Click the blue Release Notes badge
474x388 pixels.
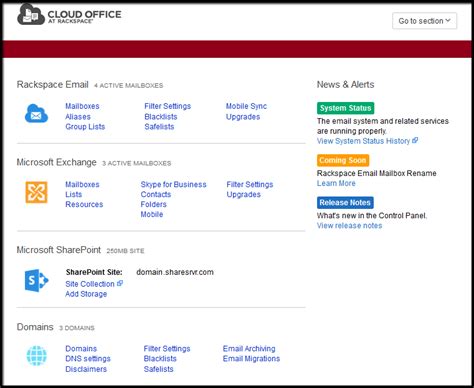coord(345,203)
